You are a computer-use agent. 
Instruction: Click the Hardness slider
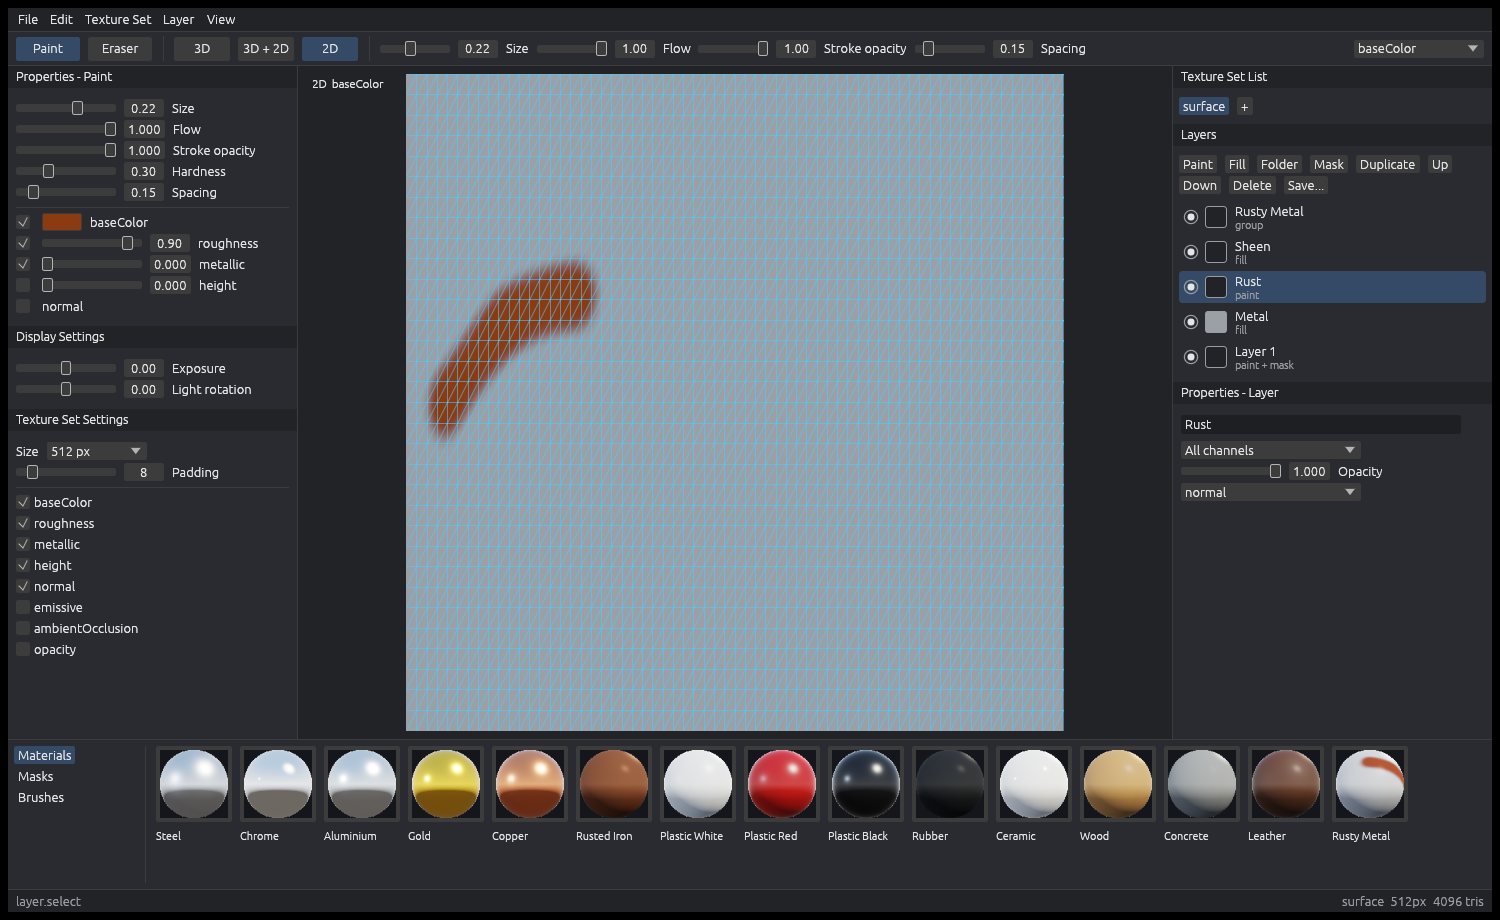coord(66,171)
